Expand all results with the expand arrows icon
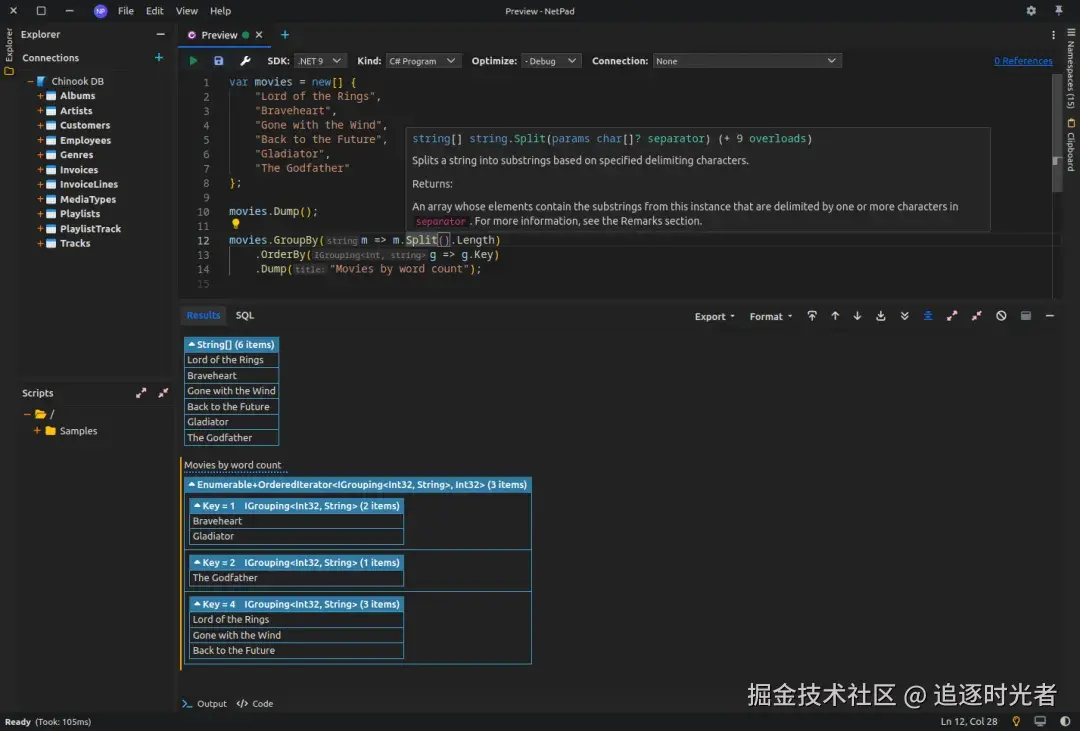Image resolution: width=1080 pixels, height=731 pixels. tap(952, 316)
